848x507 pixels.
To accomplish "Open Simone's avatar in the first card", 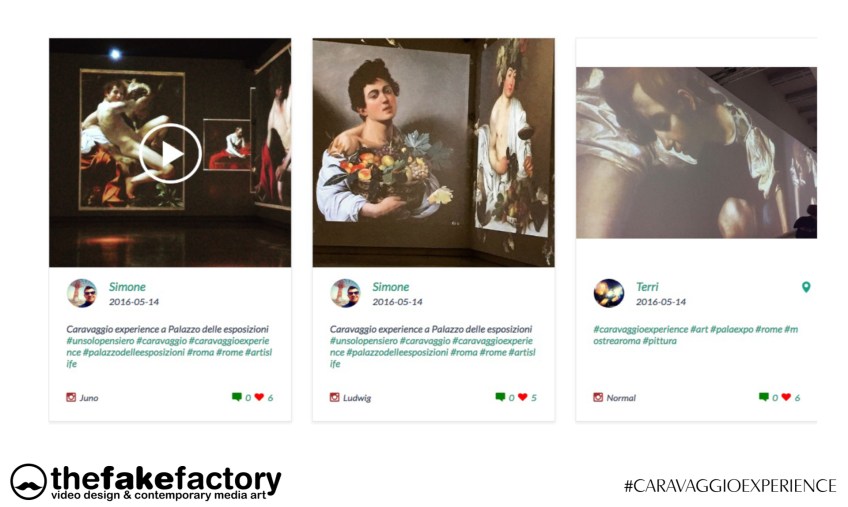I will [x=82, y=293].
